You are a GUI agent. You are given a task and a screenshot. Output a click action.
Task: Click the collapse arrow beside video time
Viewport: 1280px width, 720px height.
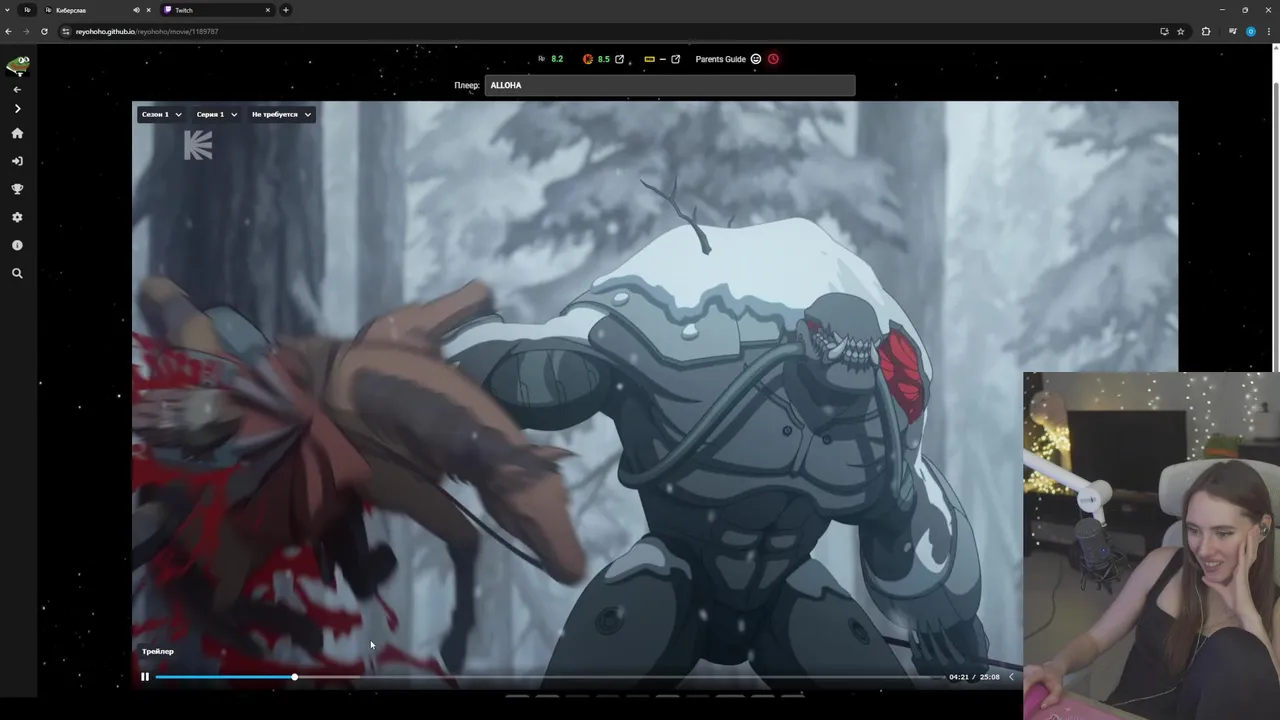click(1011, 677)
